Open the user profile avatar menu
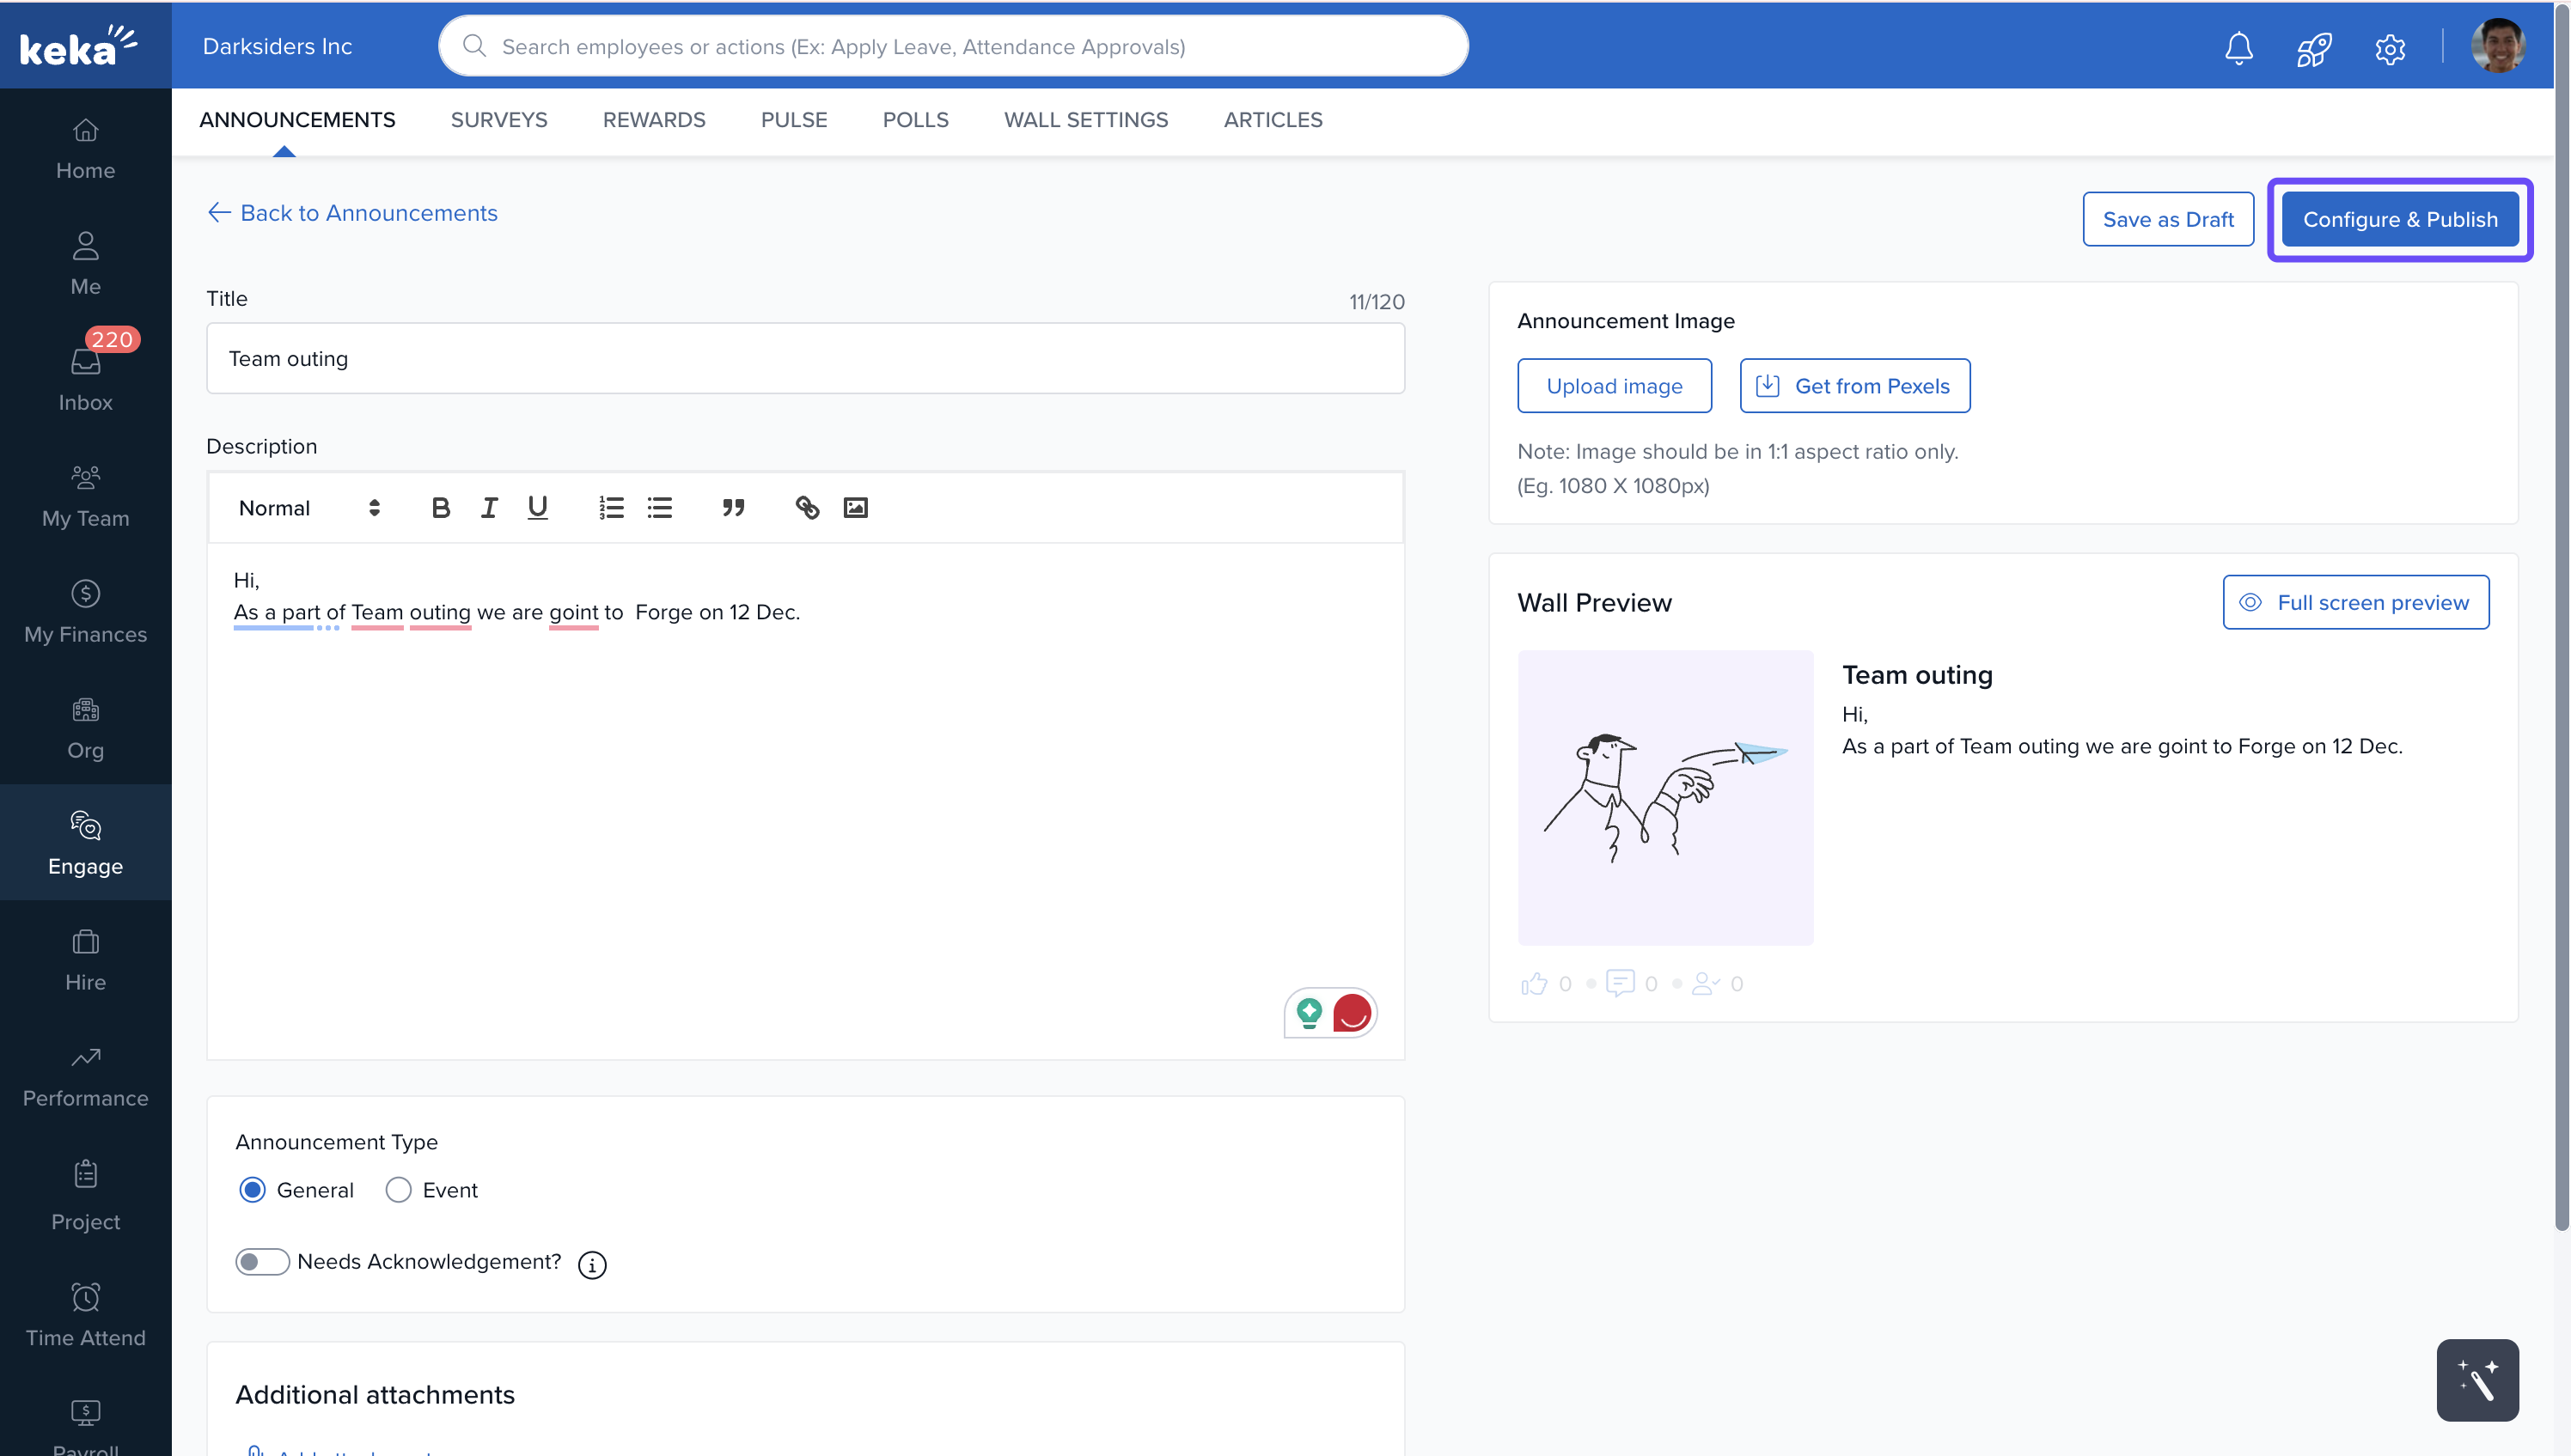This screenshot has width=2571, height=1456. click(x=2497, y=47)
